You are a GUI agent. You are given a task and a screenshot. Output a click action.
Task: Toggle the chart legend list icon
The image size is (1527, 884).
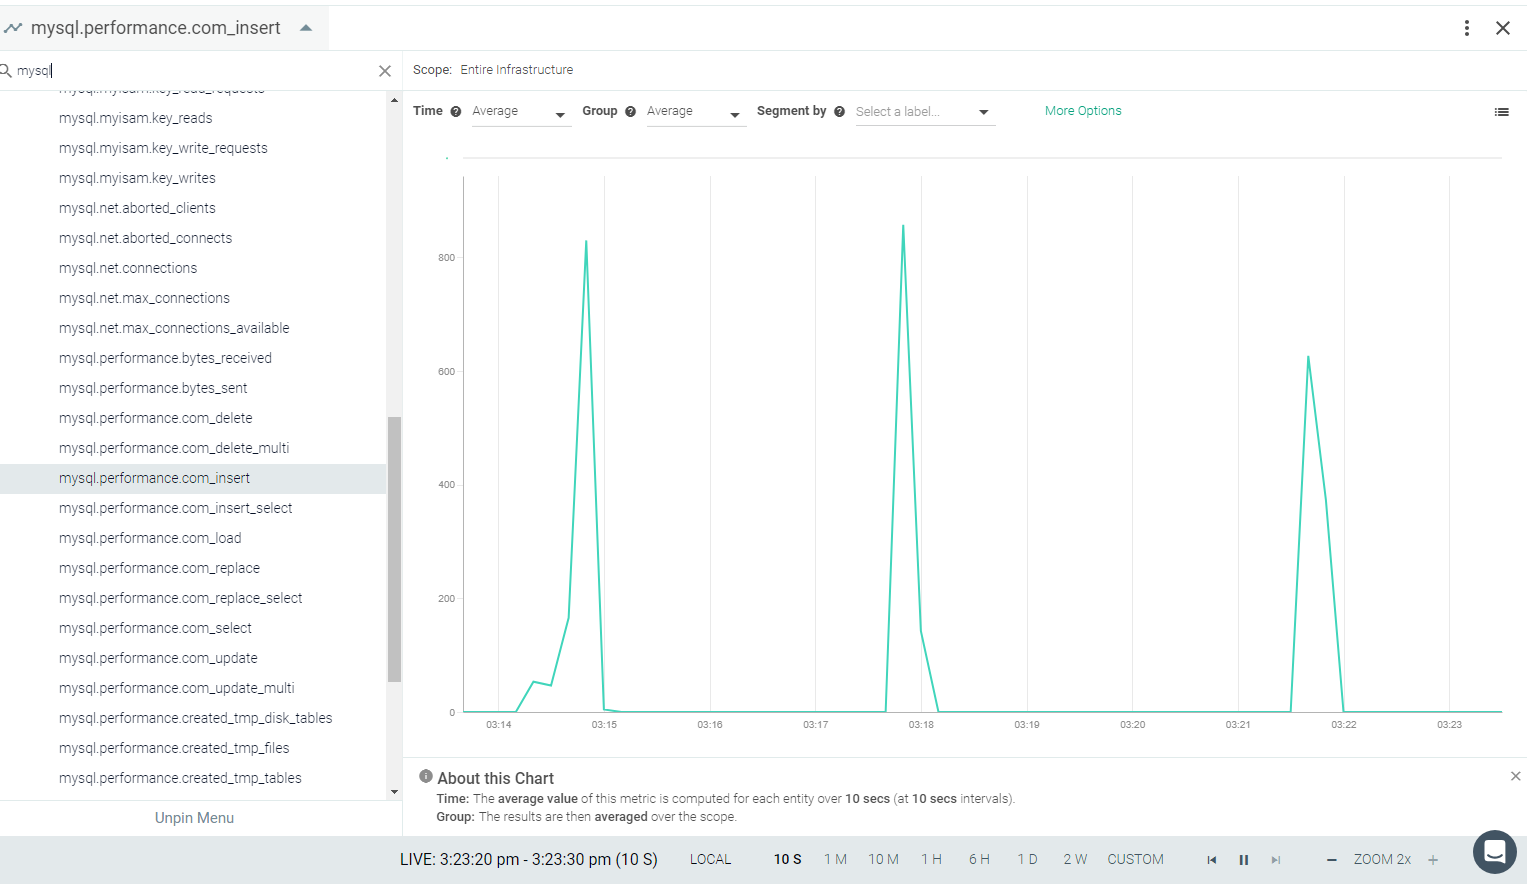click(x=1501, y=112)
